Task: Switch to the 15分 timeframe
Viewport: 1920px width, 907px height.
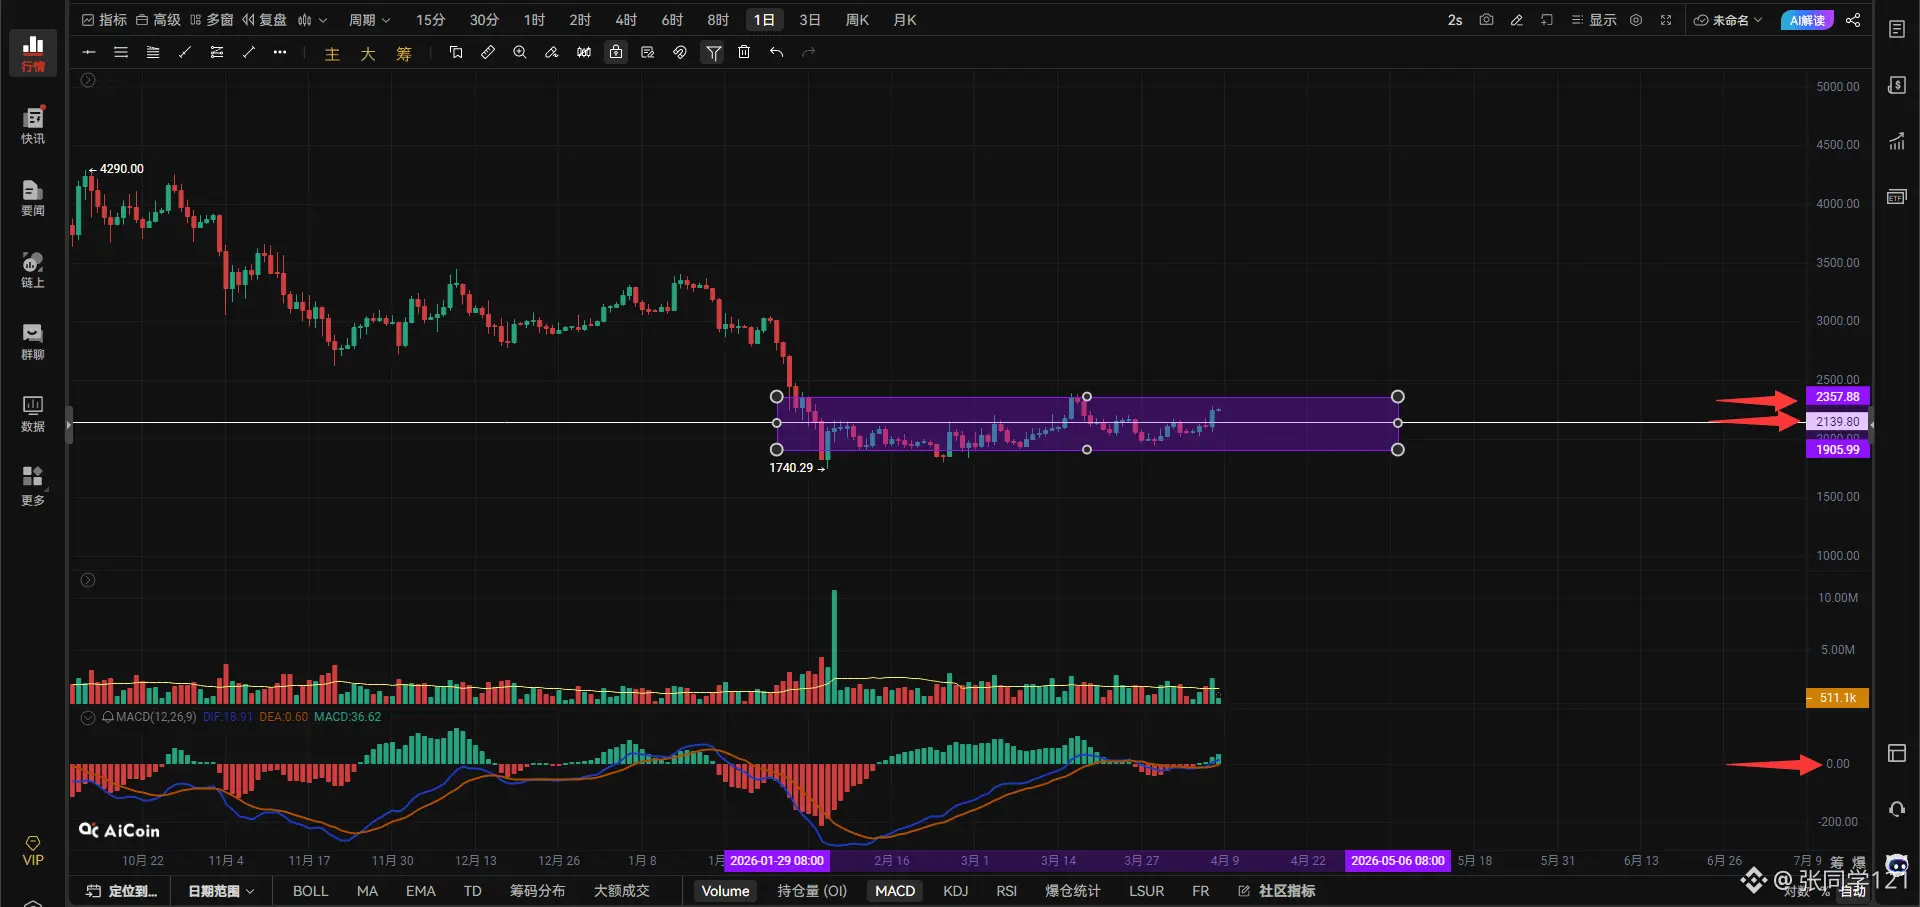Action: (x=431, y=20)
